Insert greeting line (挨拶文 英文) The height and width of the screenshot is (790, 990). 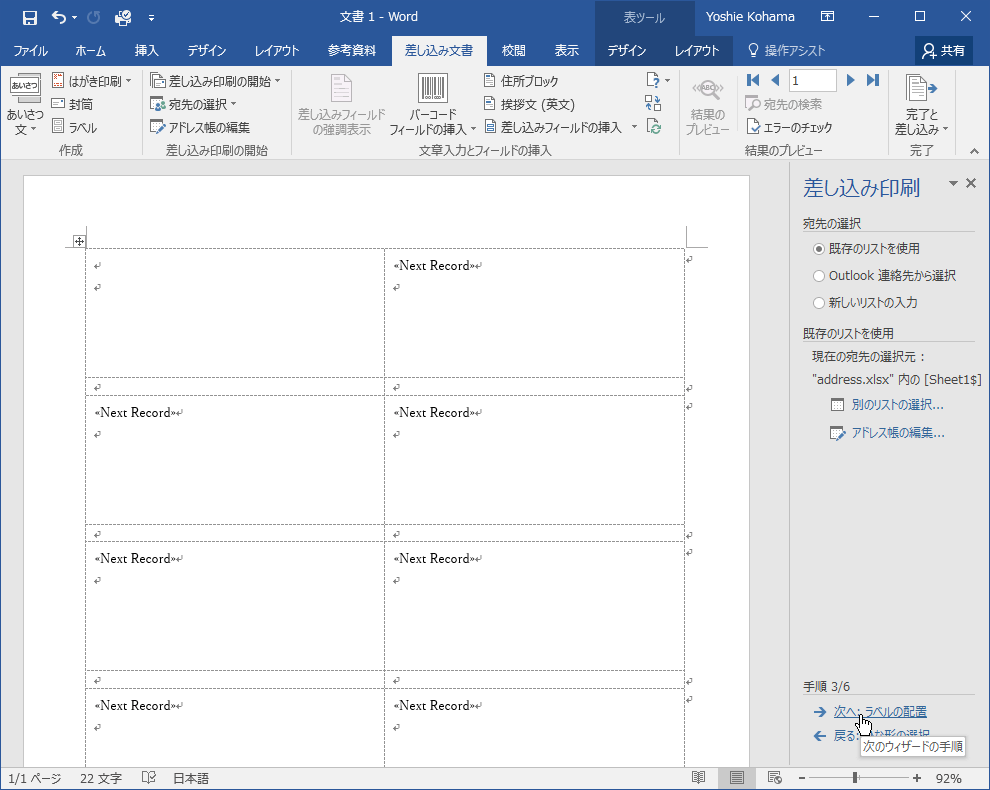click(529, 104)
